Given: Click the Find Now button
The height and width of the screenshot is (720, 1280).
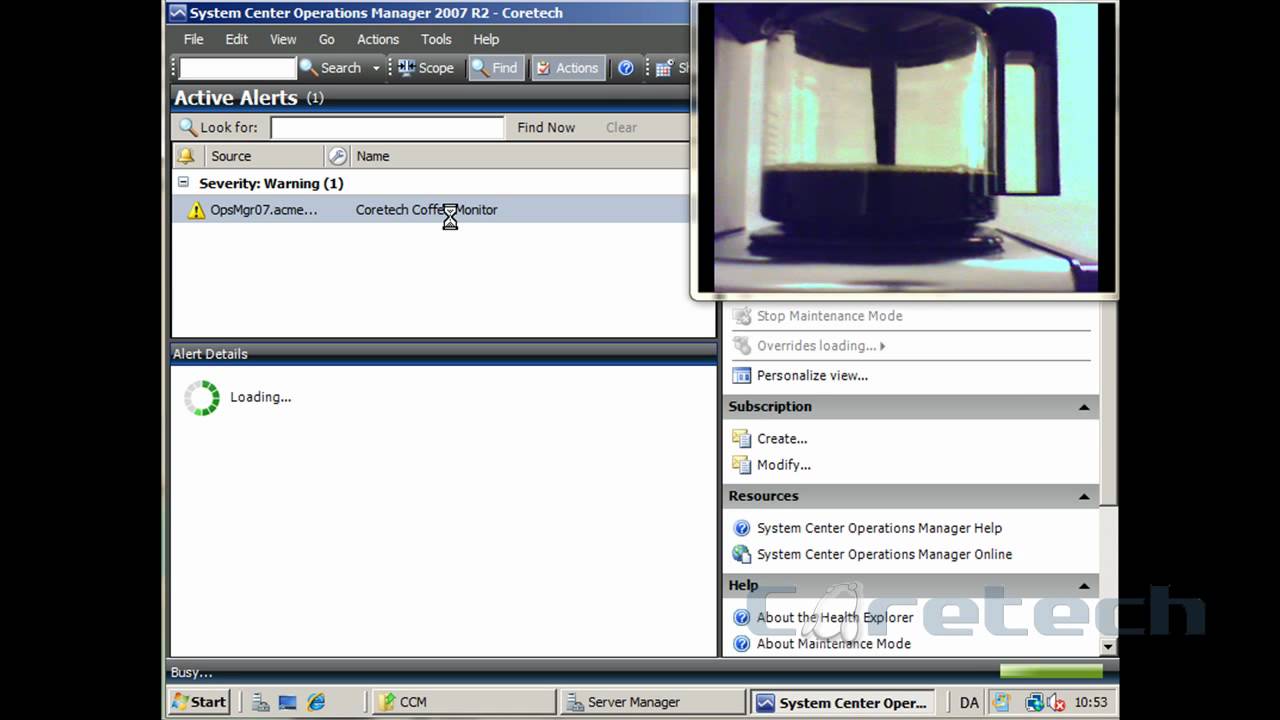Looking at the screenshot, I should [x=546, y=127].
